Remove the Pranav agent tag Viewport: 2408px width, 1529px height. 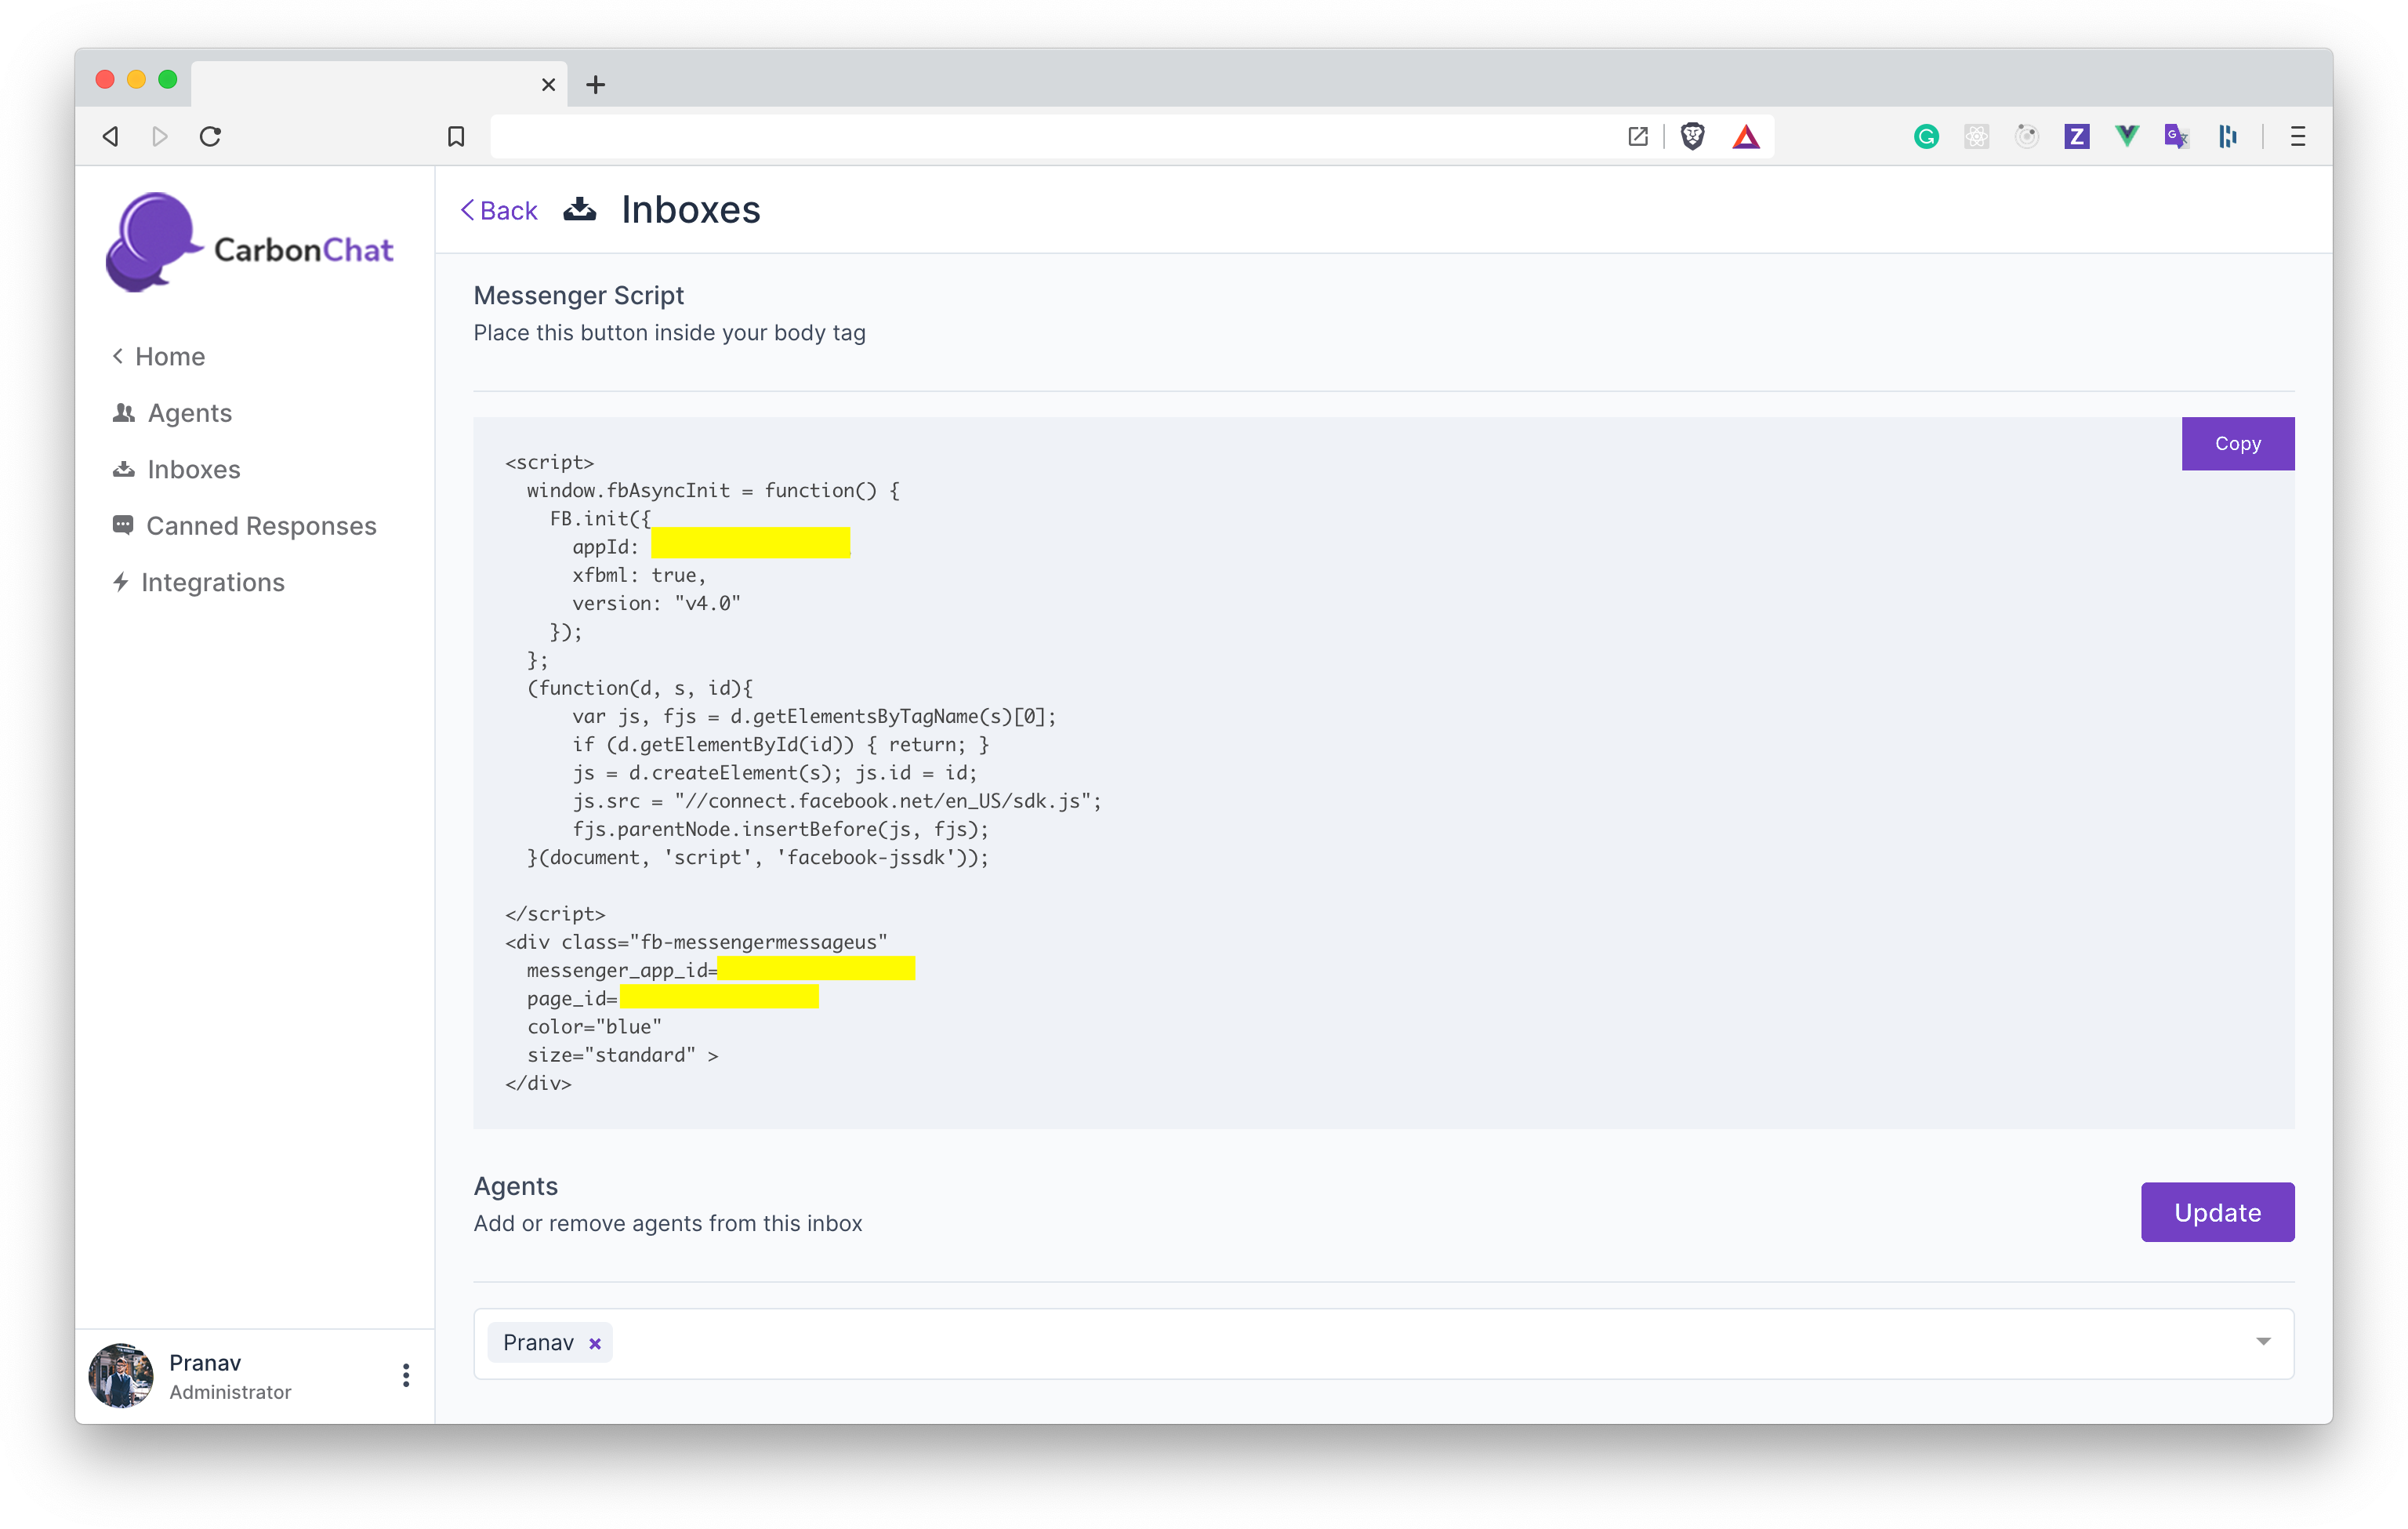pos(595,1343)
